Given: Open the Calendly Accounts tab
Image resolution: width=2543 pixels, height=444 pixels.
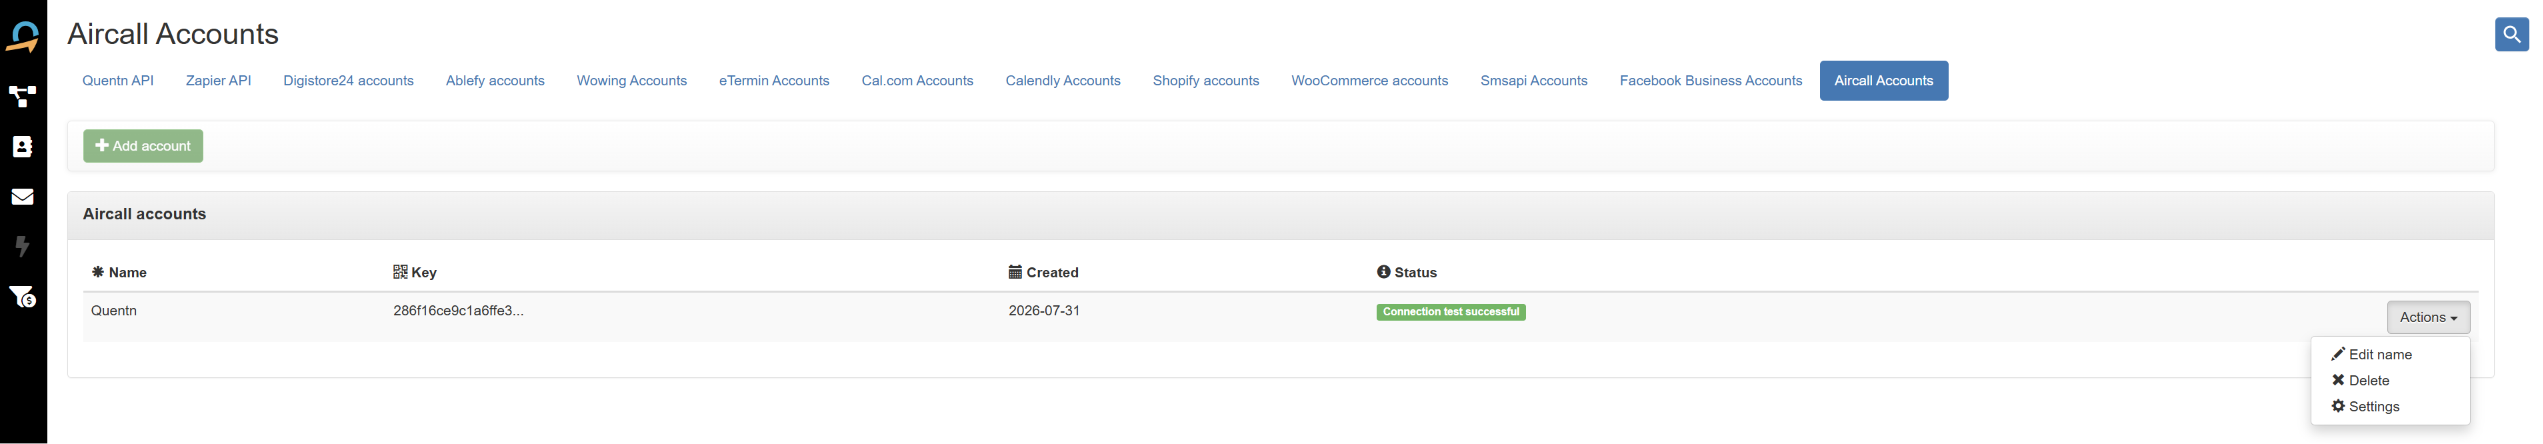Looking at the screenshot, I should pyautogui.click(x=1062, y=81).
